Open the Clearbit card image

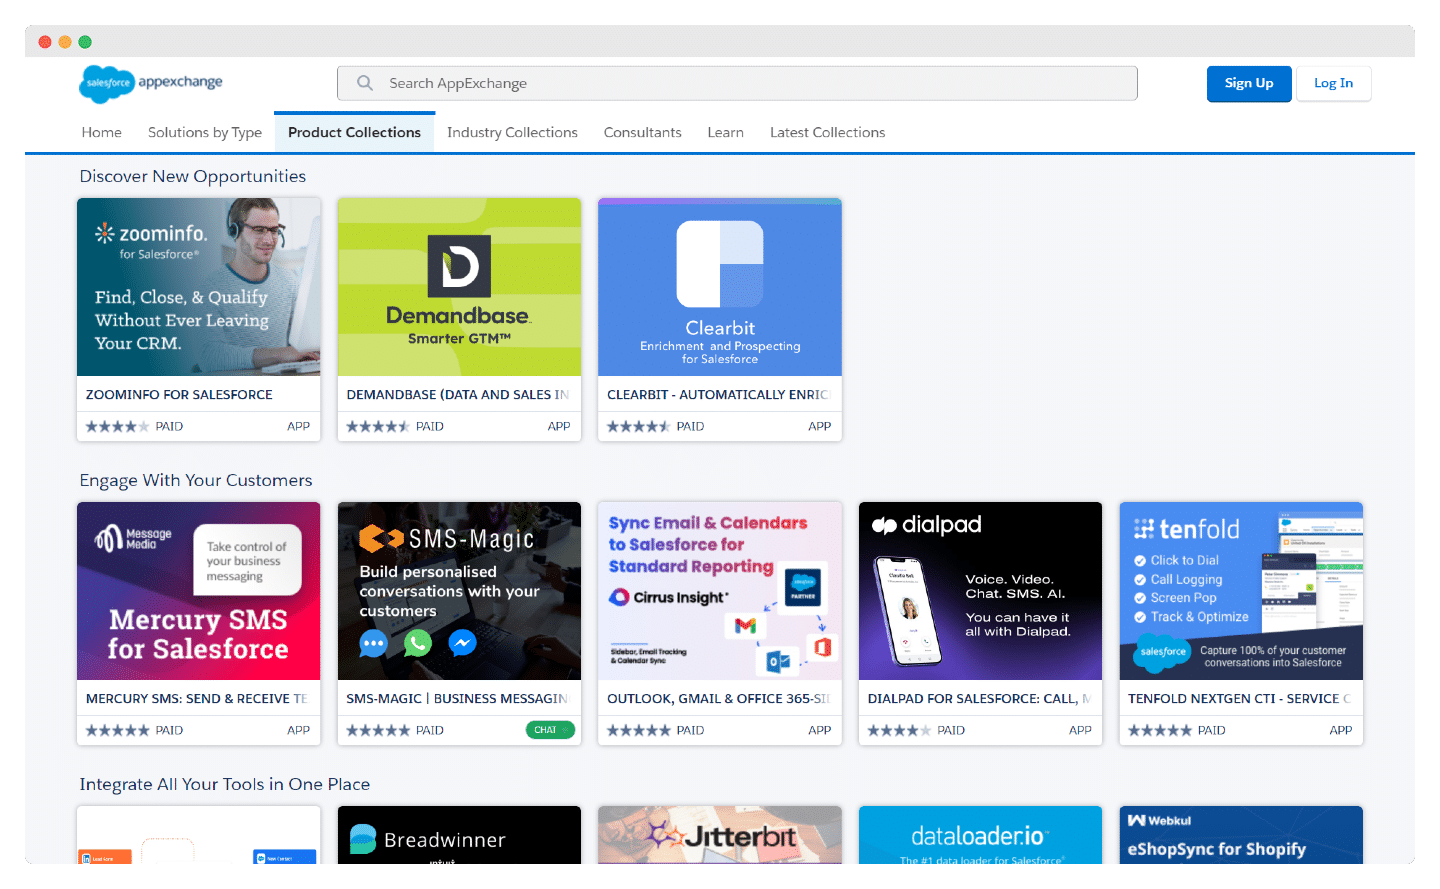720,287
